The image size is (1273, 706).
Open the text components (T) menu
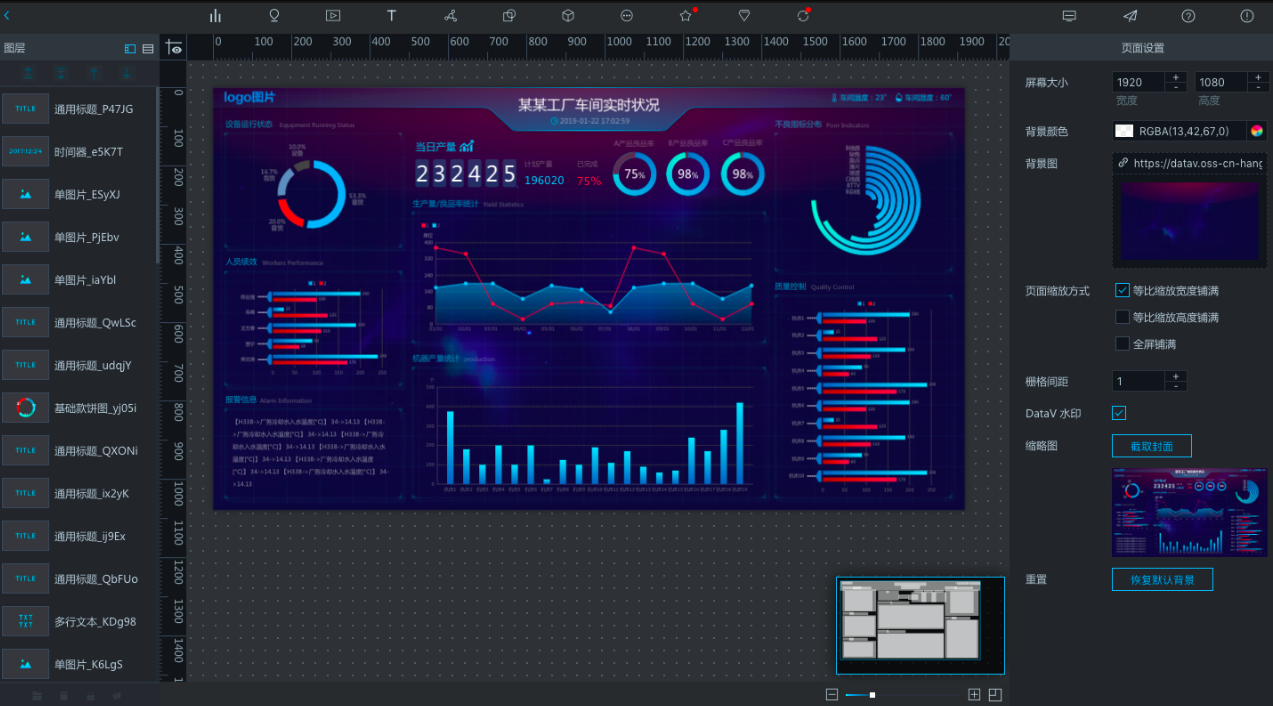(x=391, y=16)
